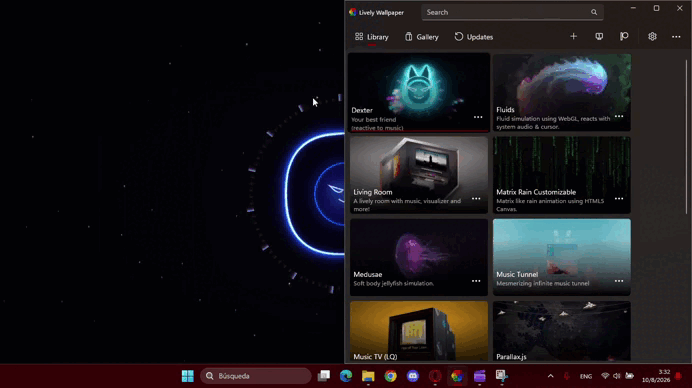Open Task View on the taskbar

[x=324, y=376]
